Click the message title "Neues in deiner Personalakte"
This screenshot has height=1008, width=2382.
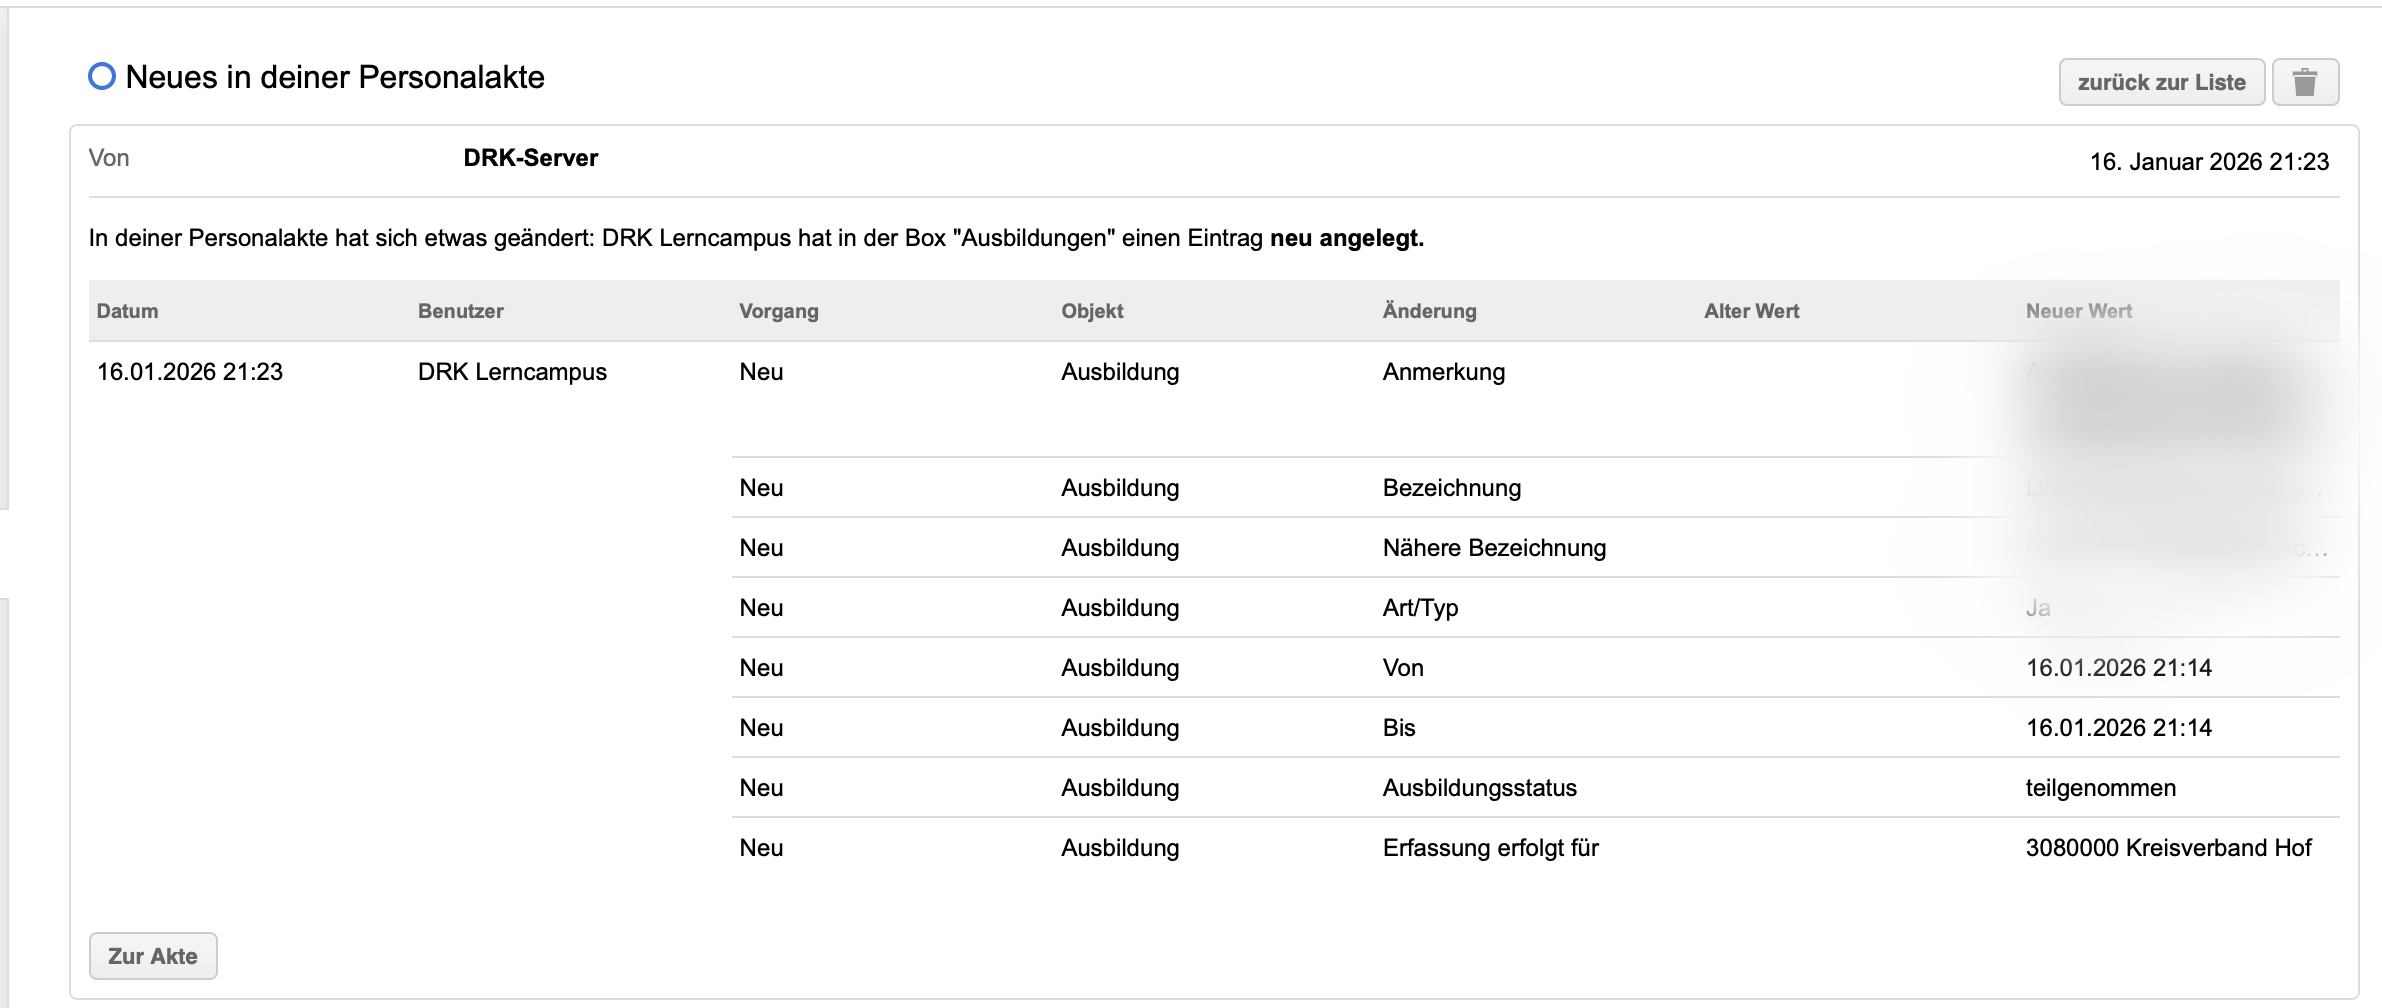point(335,77)
